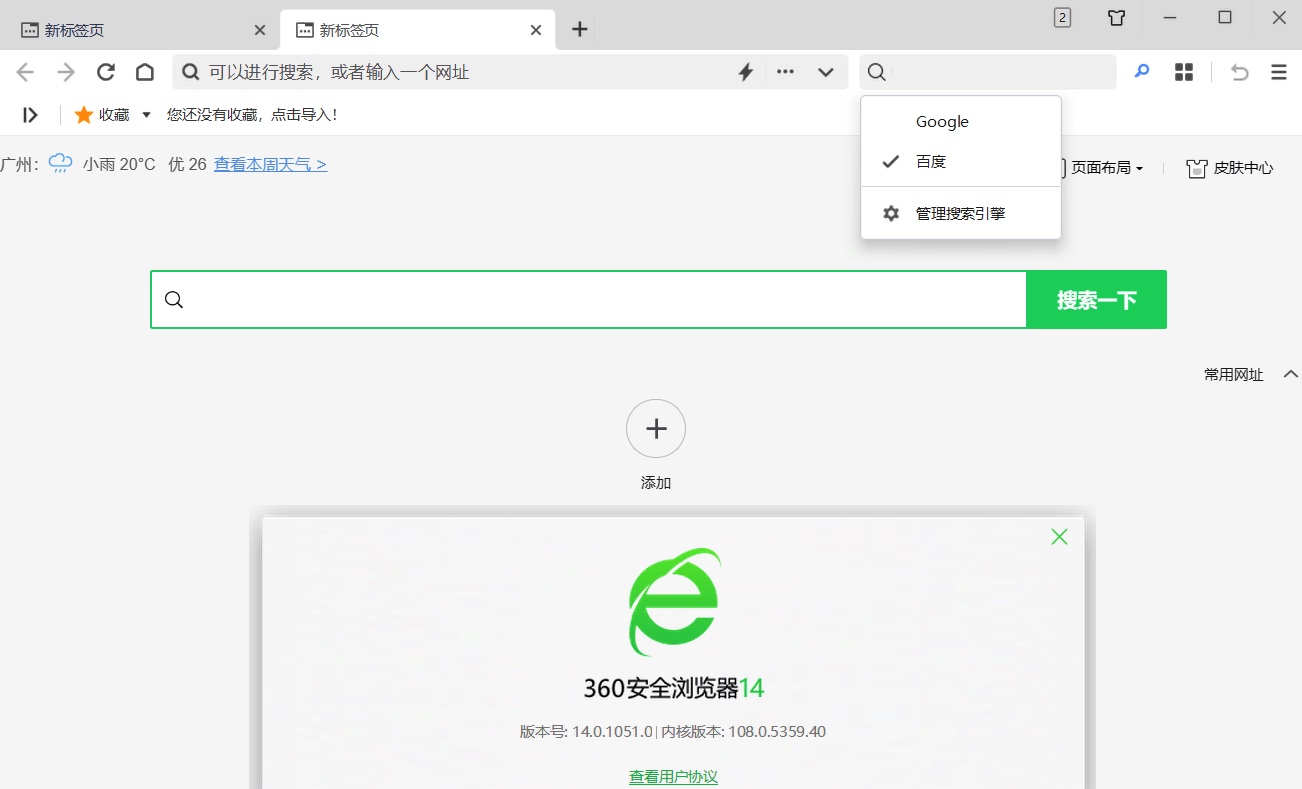Toggle the lightning speed mode in address bar
This screenshot has height=789, width=1302.
pyautogui.click(x=745, y=71)
